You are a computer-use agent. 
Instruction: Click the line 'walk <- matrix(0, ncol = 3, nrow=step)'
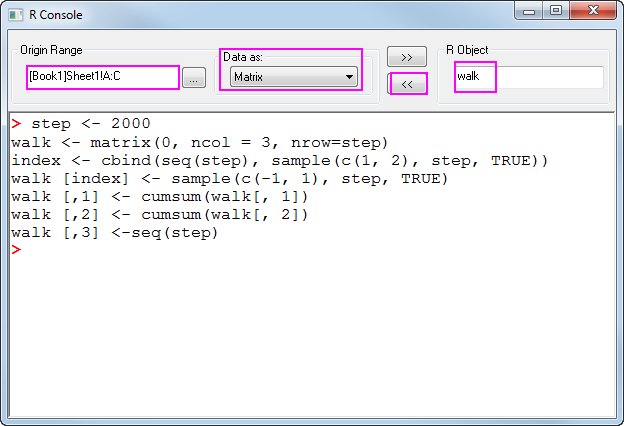pos(199,143)
